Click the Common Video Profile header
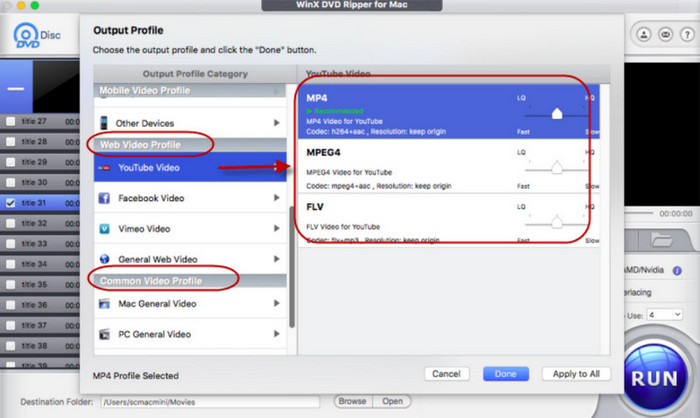 tap(190, 281)
